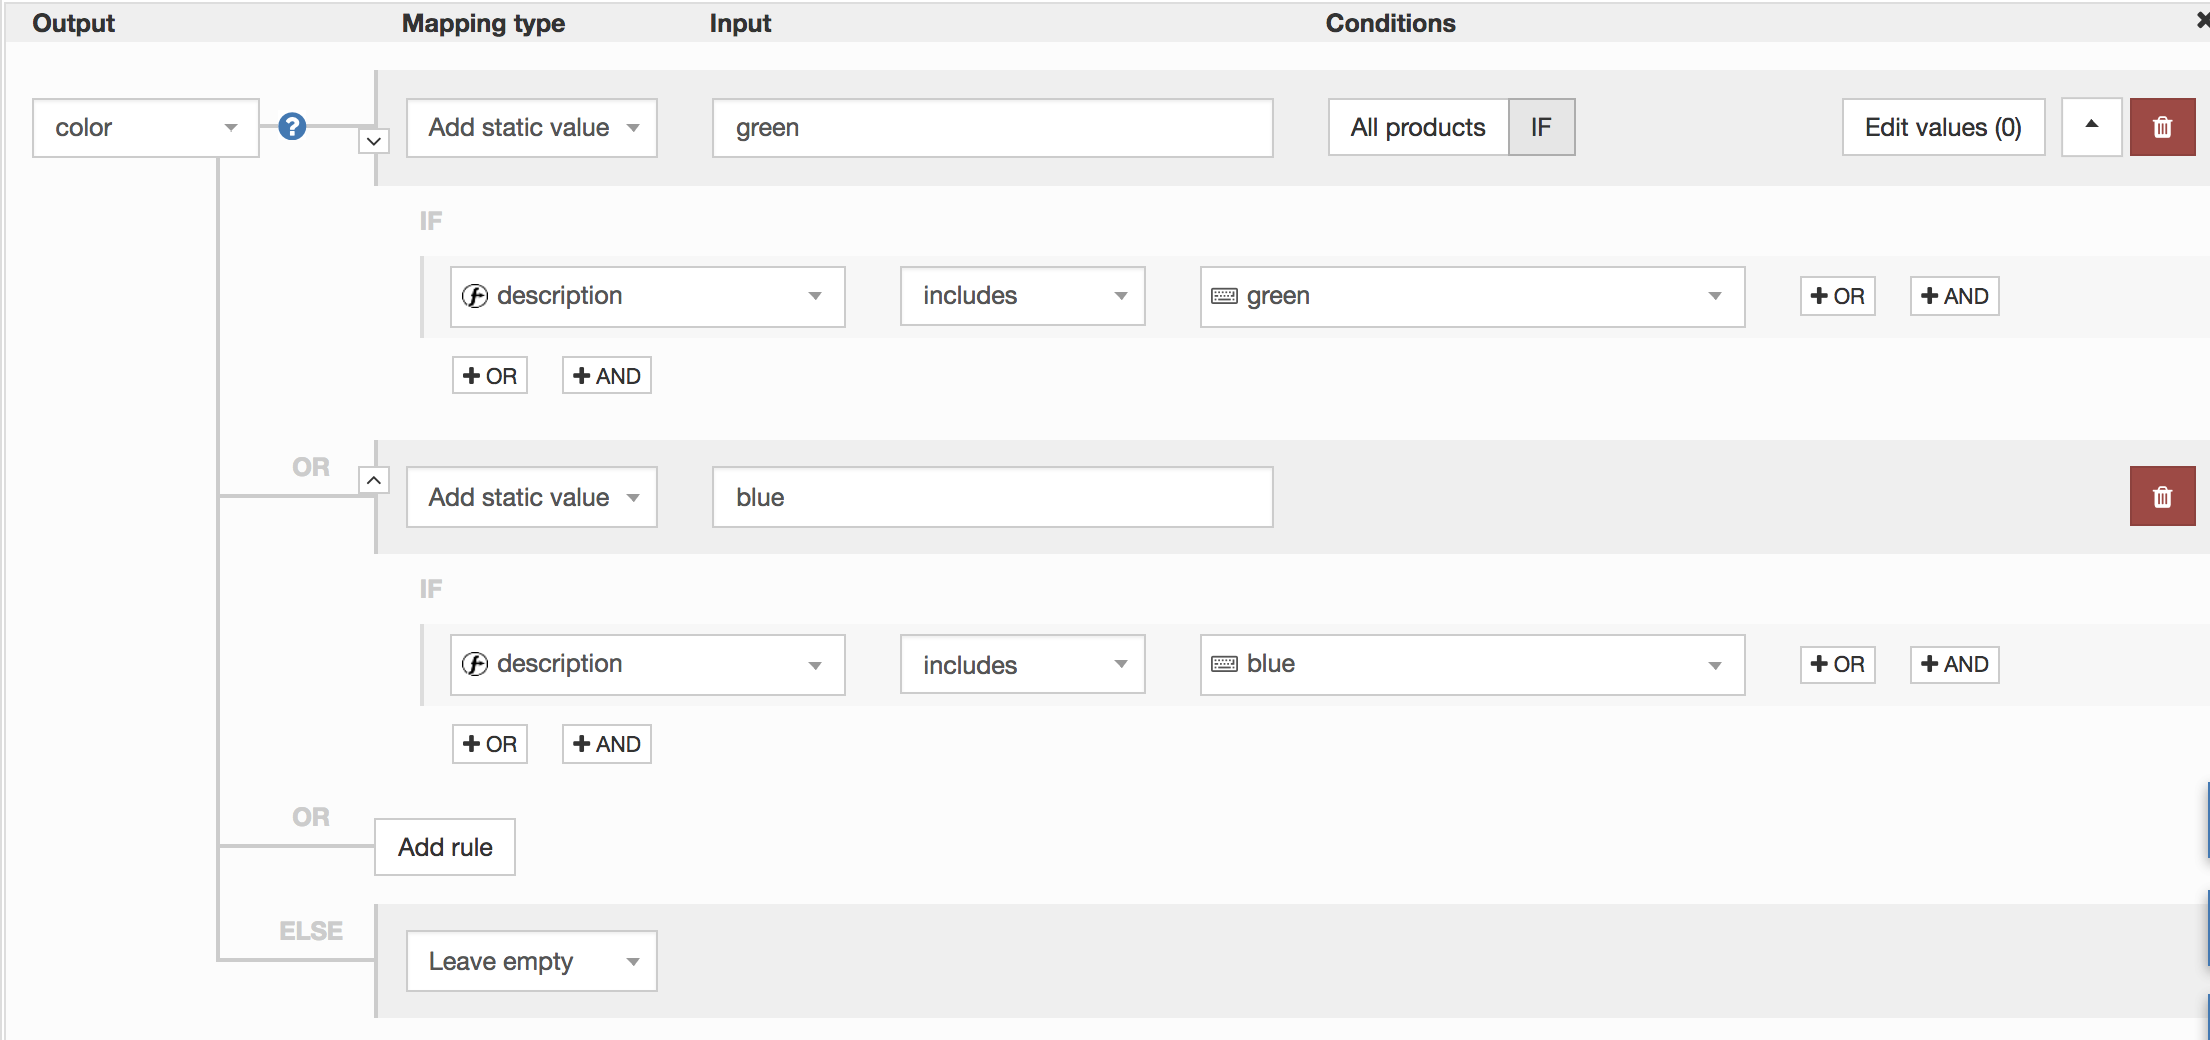
Task: Focus the green static value input
Action: (x=992, y=127)
